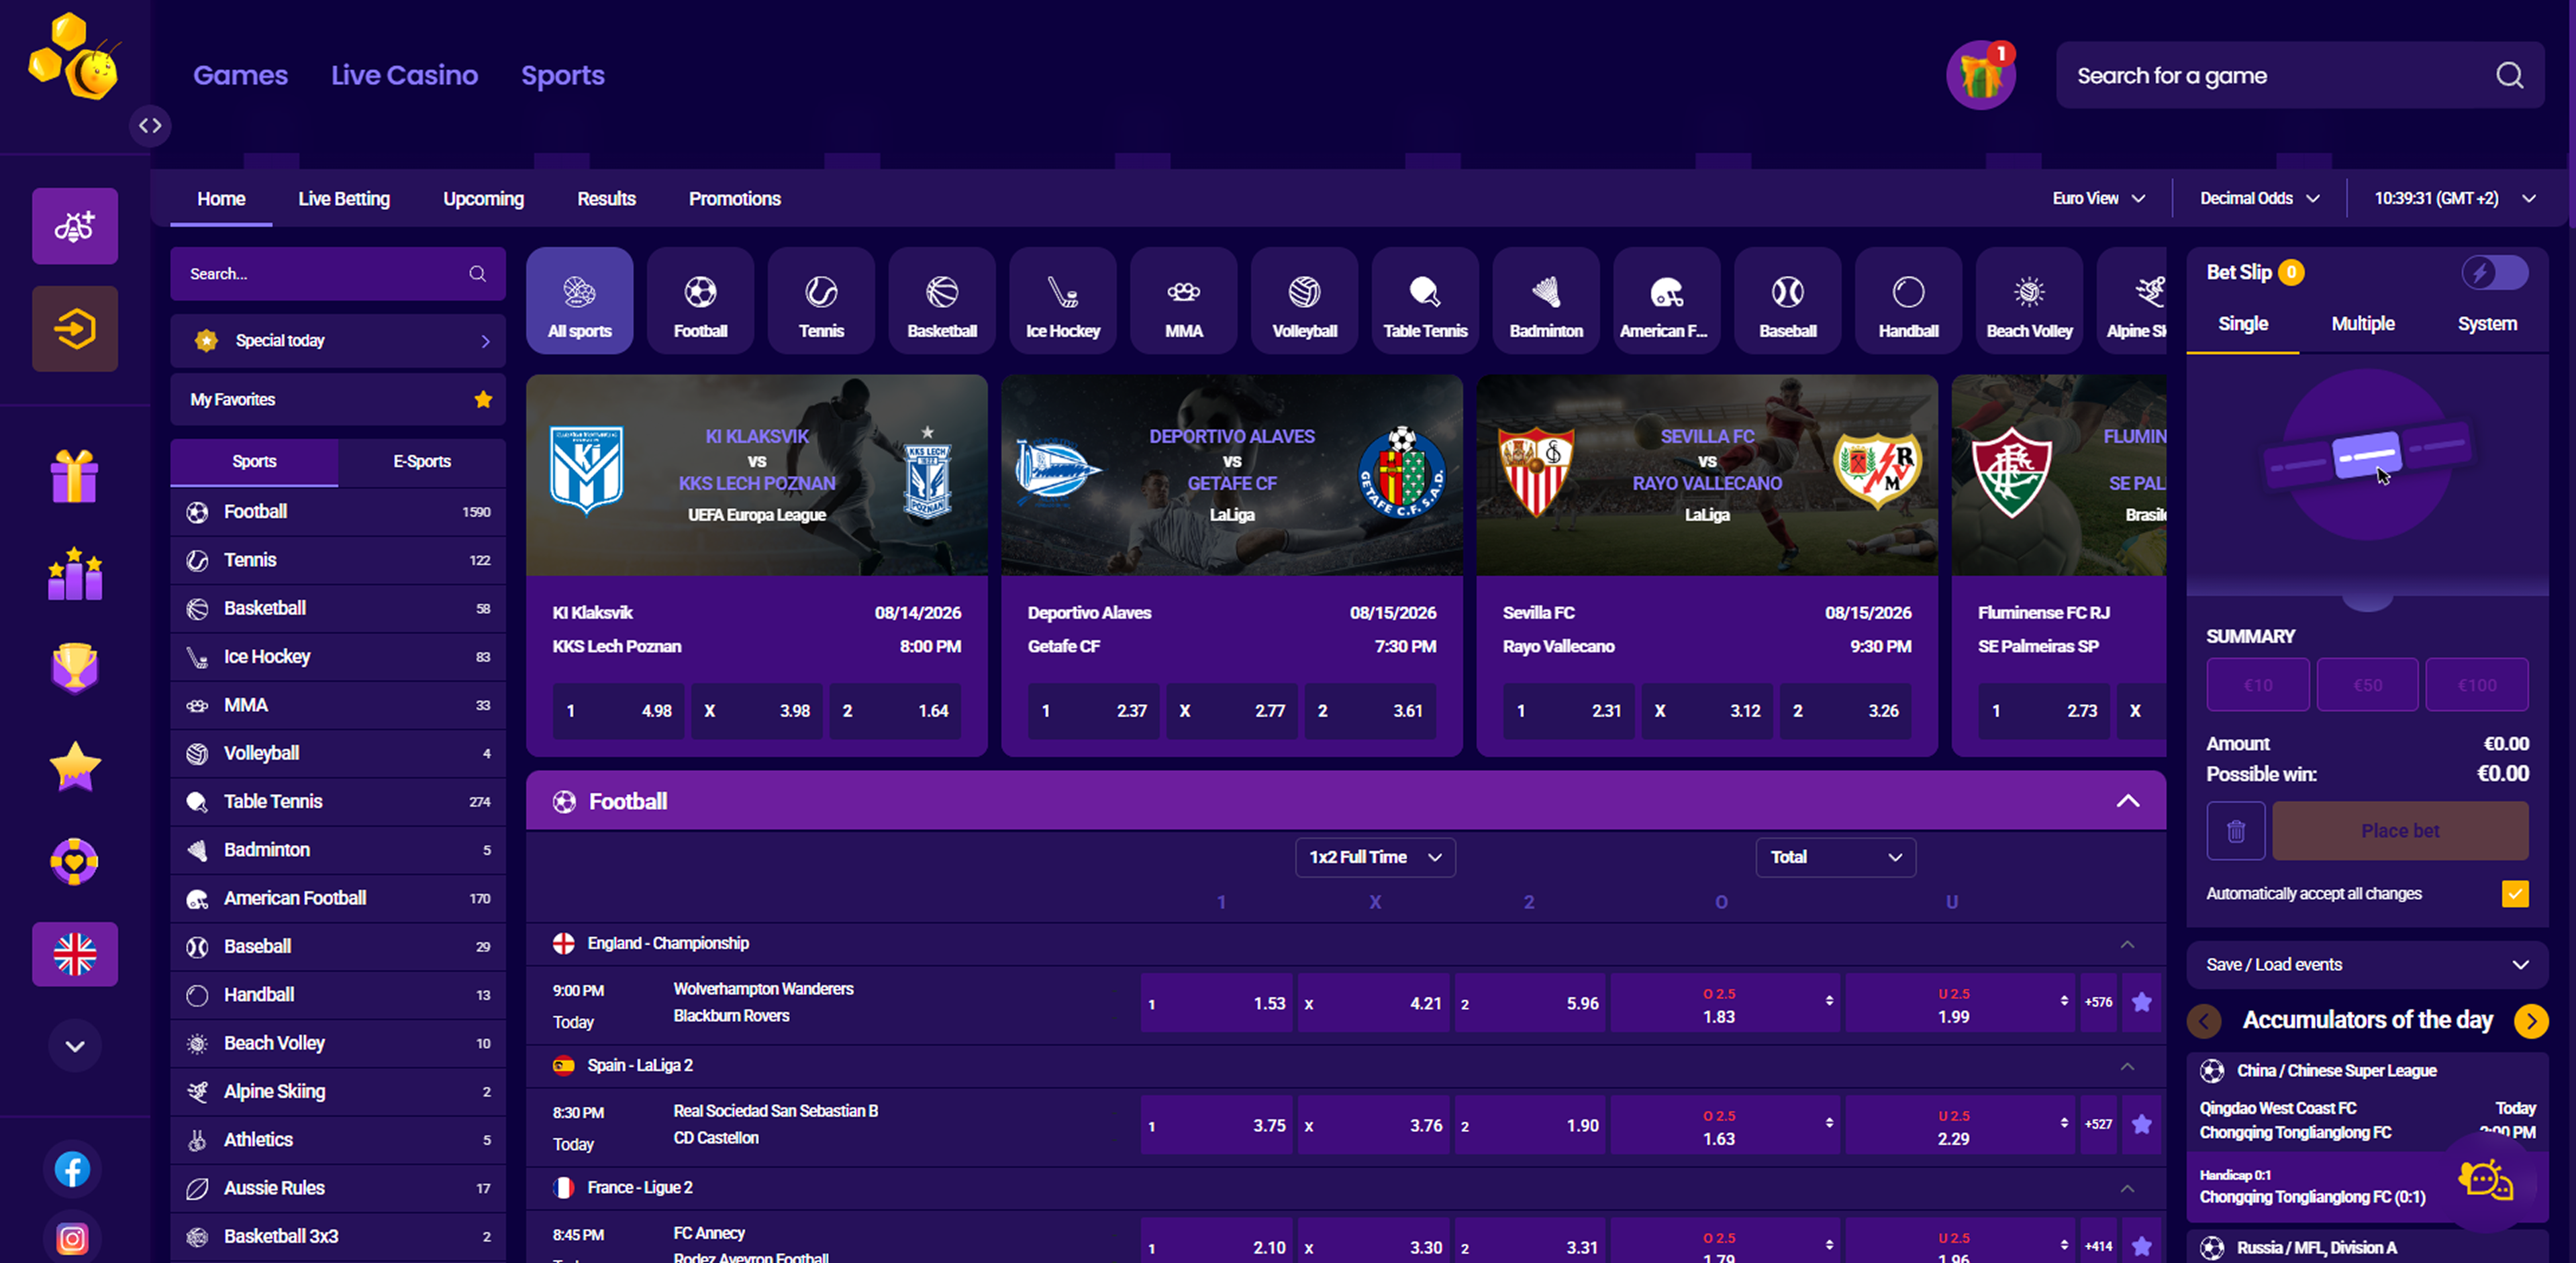Toggle the quick bet lightning switch
This screenshot has height=1263, width=2576.
coord(2495,272)
